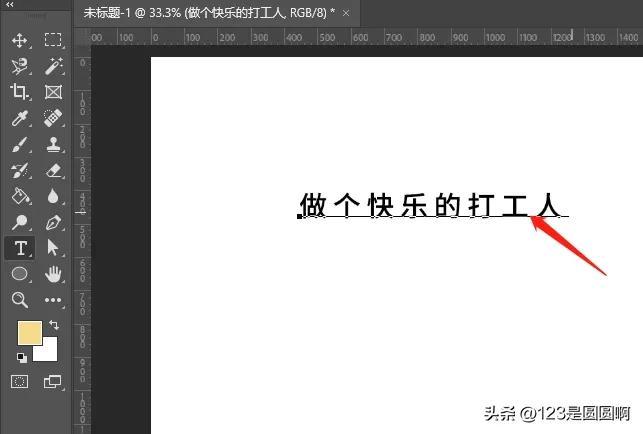Screen dimensions: 643x434
Task: Select the Move tool
Action: (19, 40)
